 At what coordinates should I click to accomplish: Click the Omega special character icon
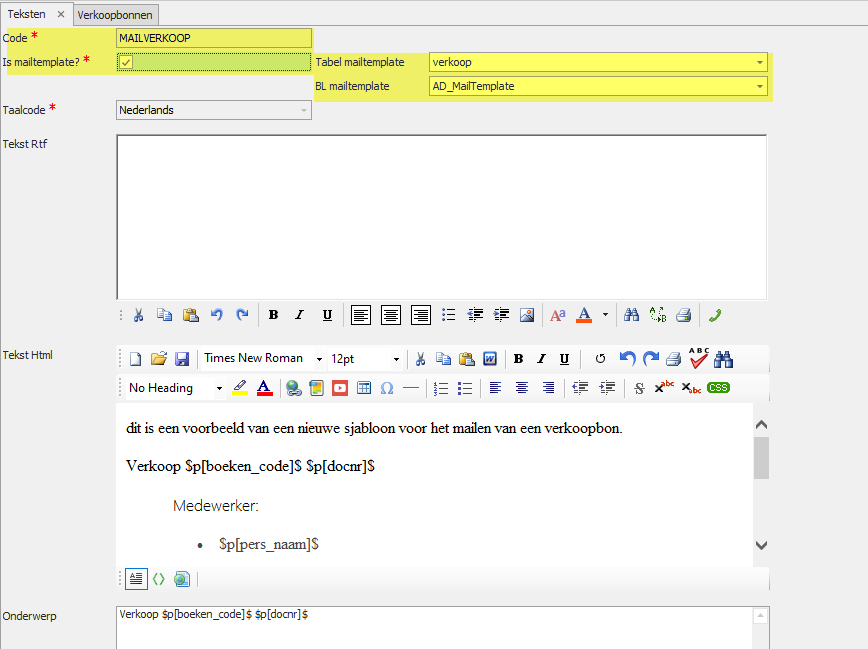click(x=387, y=388)
